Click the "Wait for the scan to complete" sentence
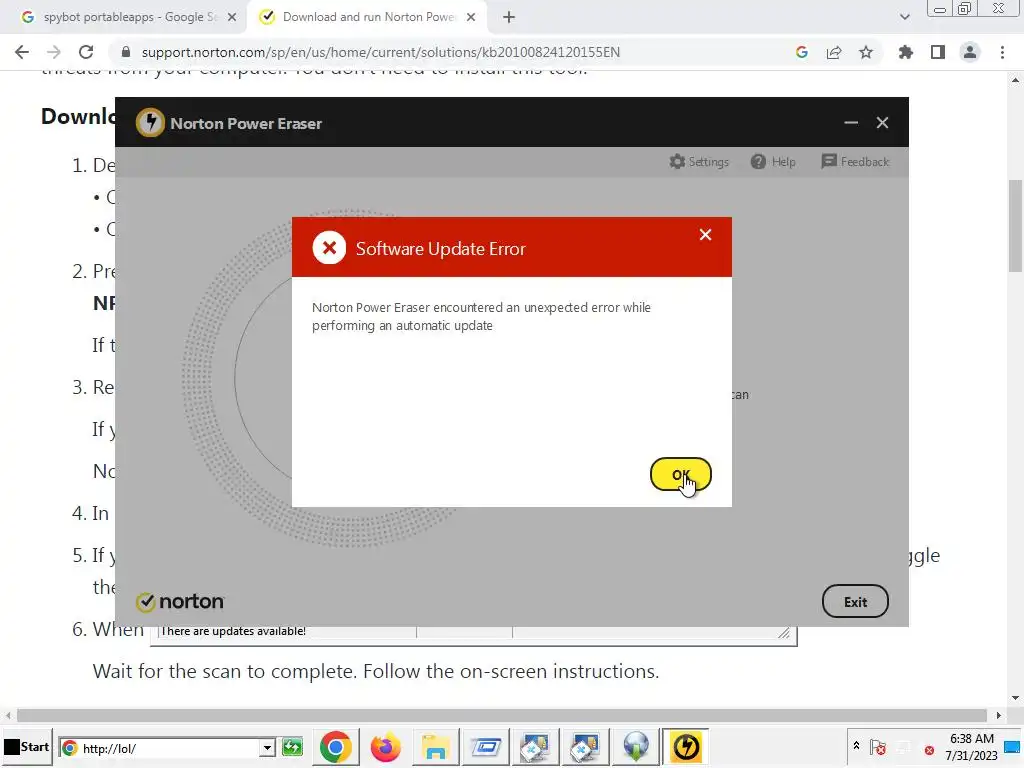 click(376, 671)
